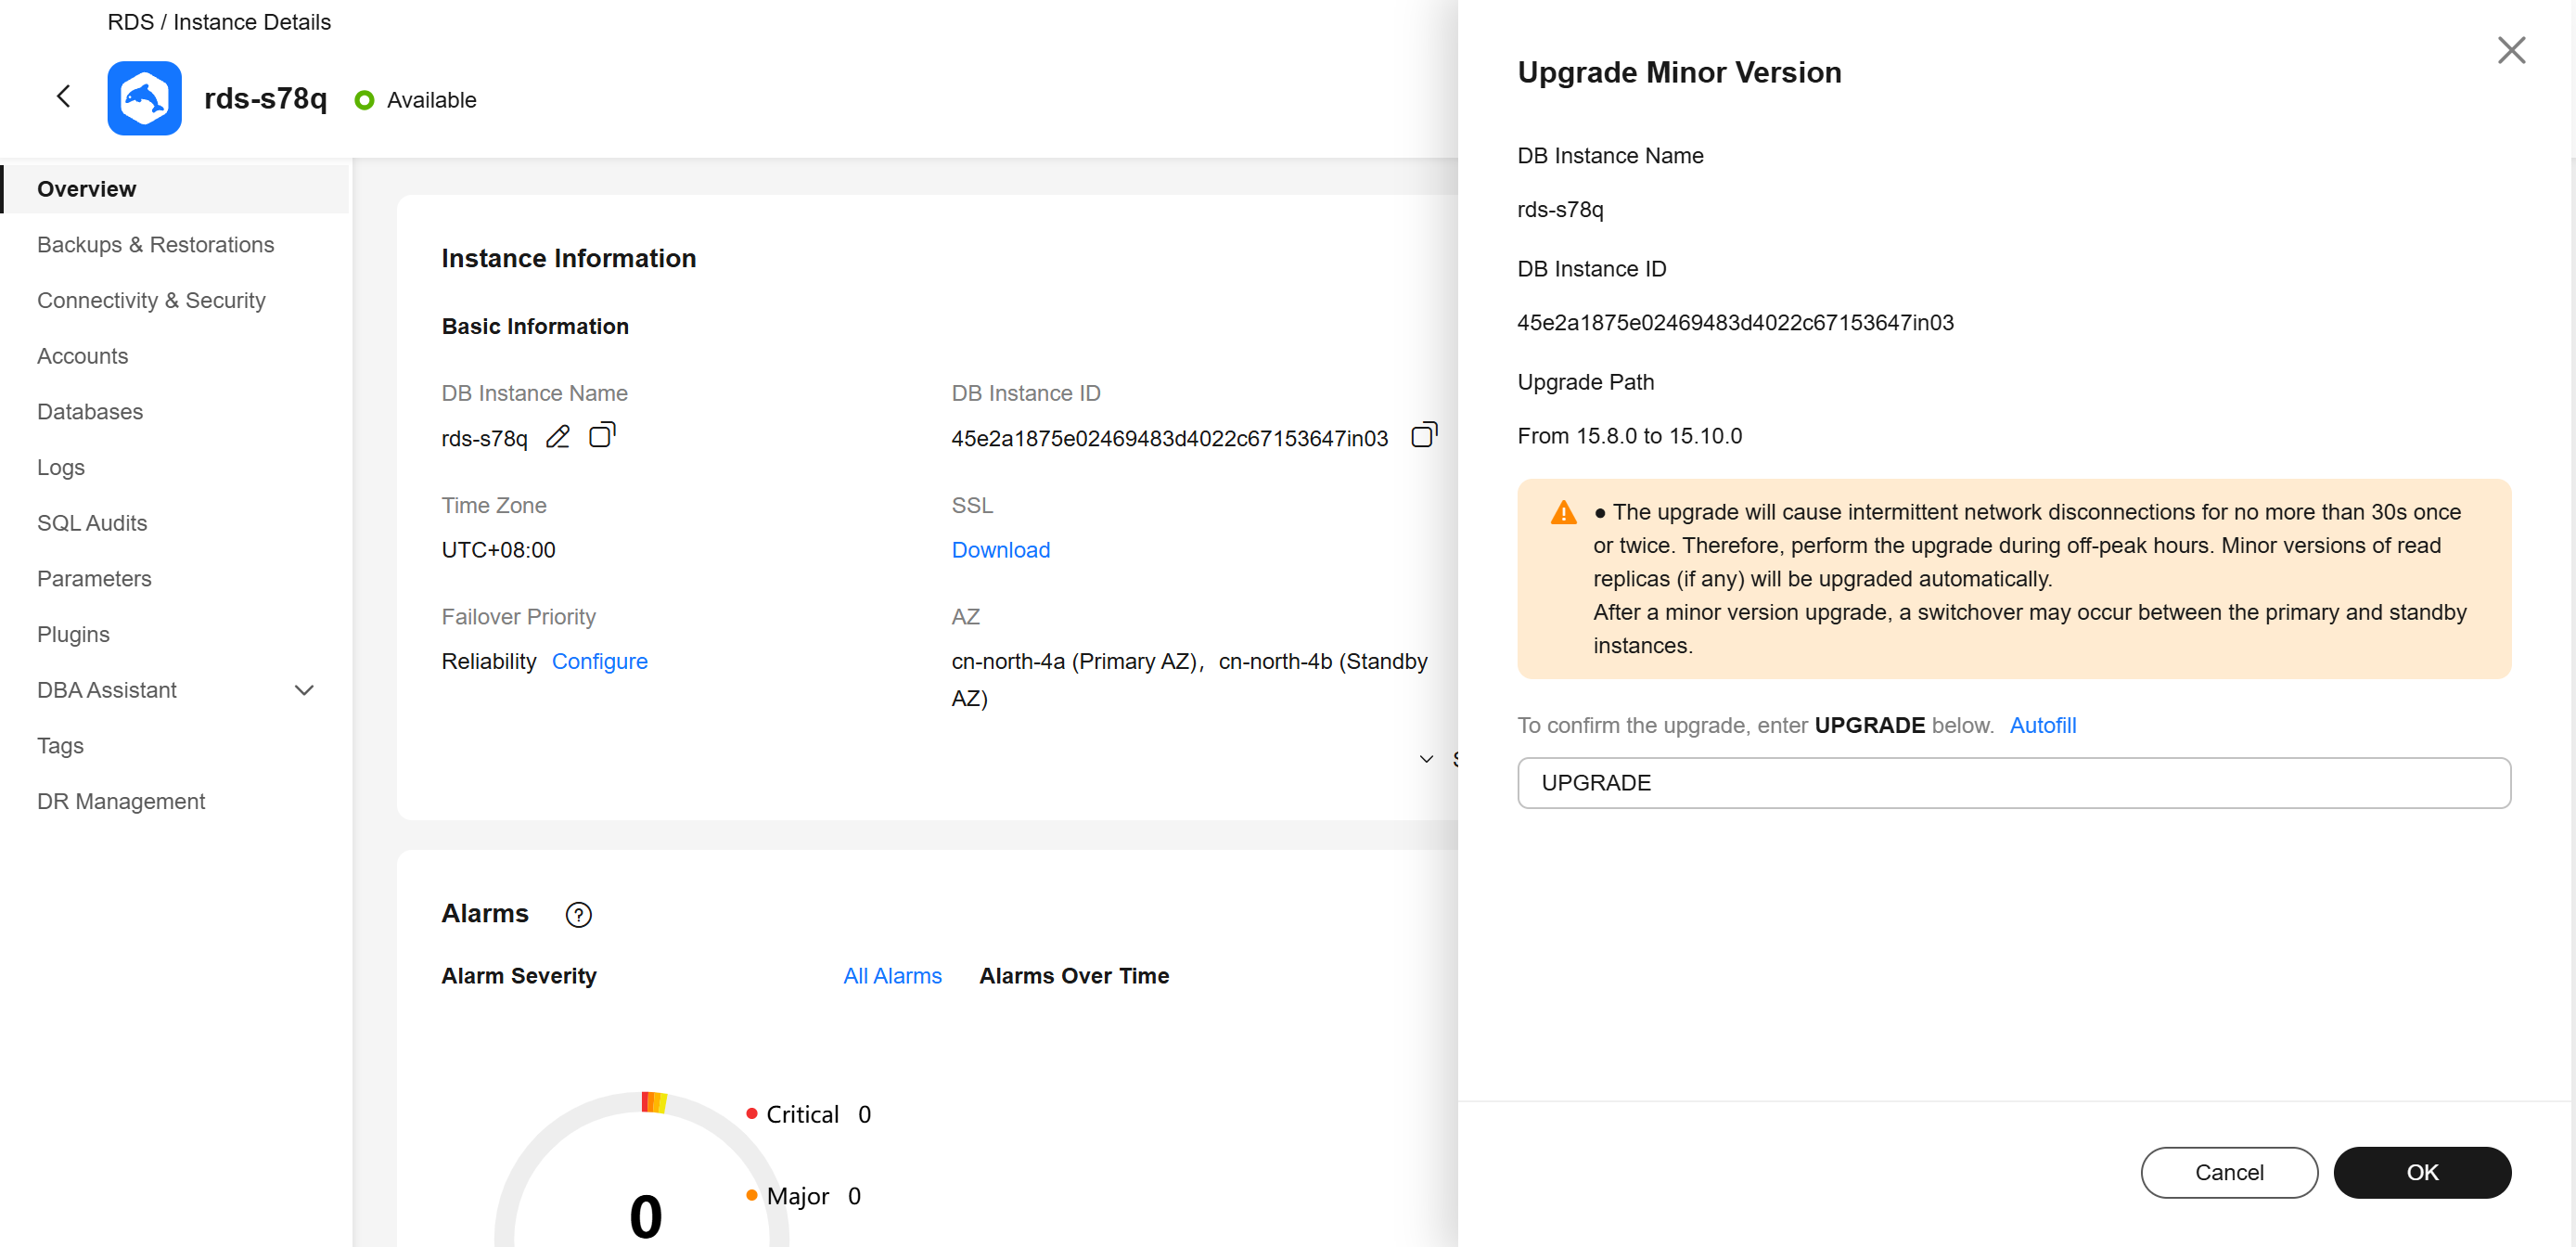Close the Upgrade Minor Version panel
Viewport: 2576px width, 1247px height.
(x=2511, y=50)
